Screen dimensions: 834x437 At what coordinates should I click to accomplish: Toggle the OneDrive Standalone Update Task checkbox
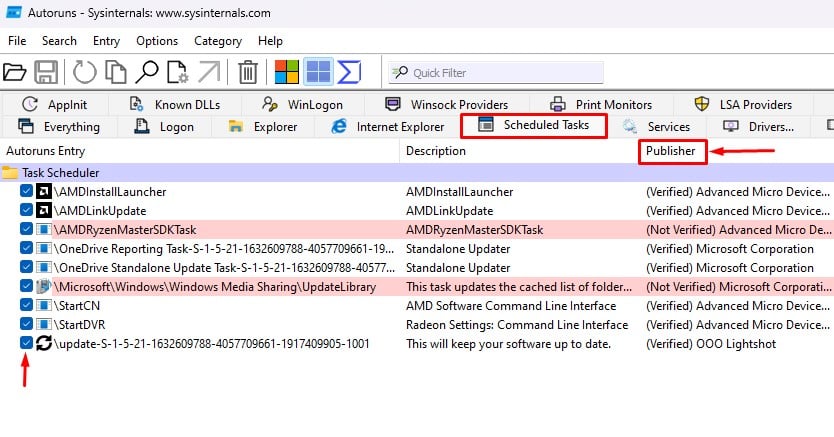click(x=26, y=267)
